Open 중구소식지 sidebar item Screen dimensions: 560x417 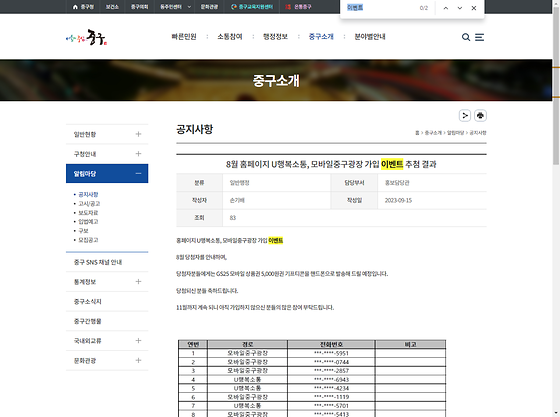[107, 301]
